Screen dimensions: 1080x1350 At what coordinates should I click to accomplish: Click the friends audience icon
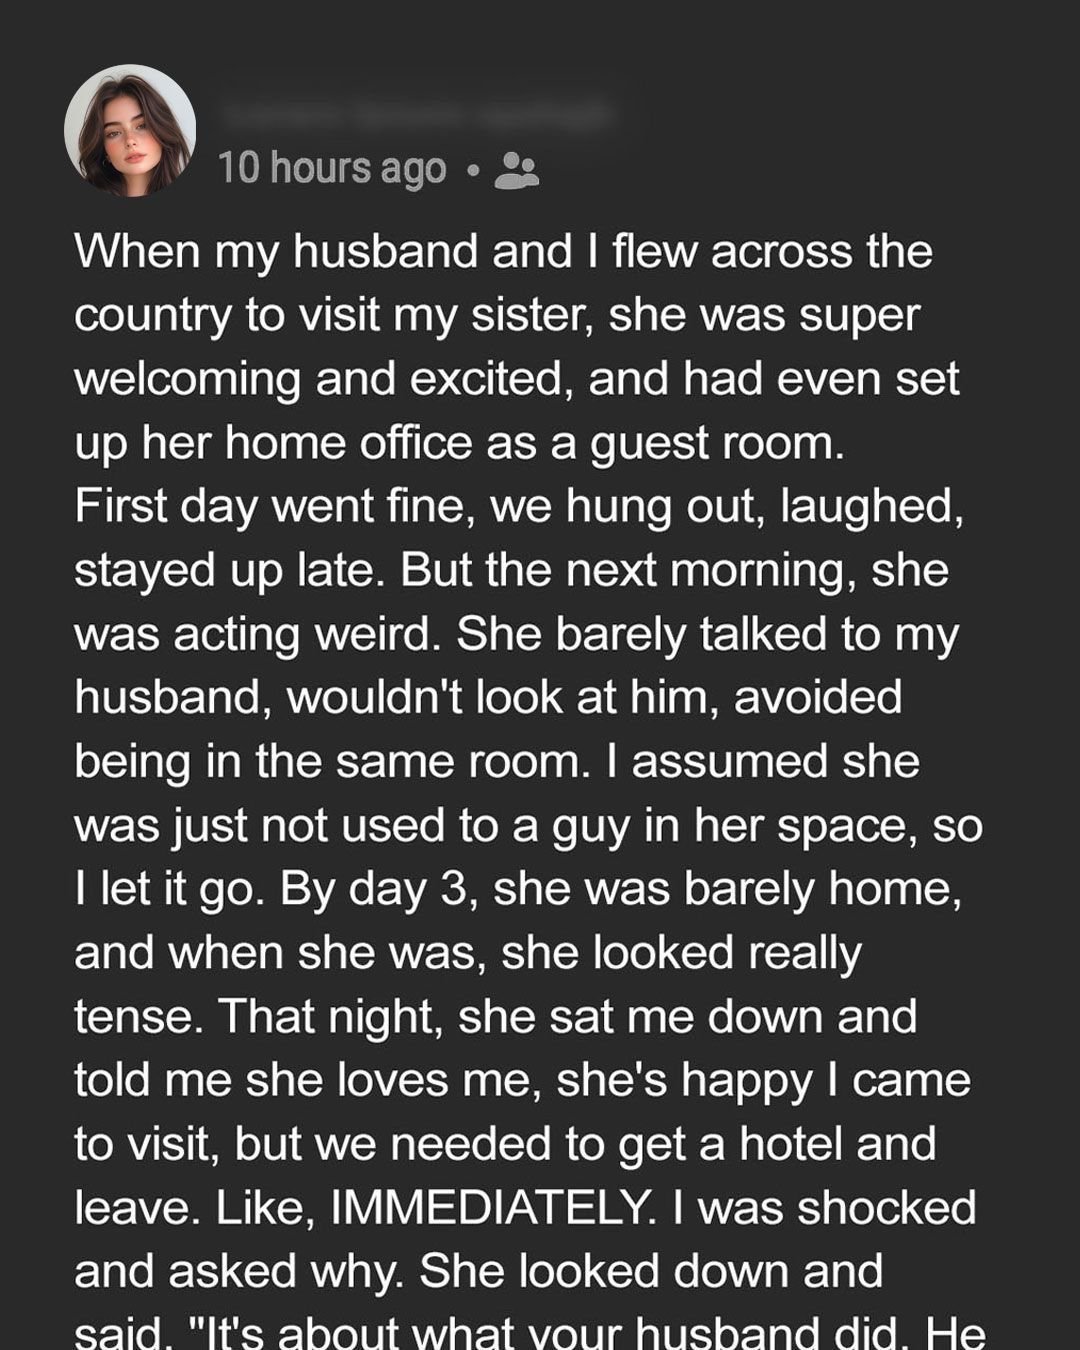517,169
